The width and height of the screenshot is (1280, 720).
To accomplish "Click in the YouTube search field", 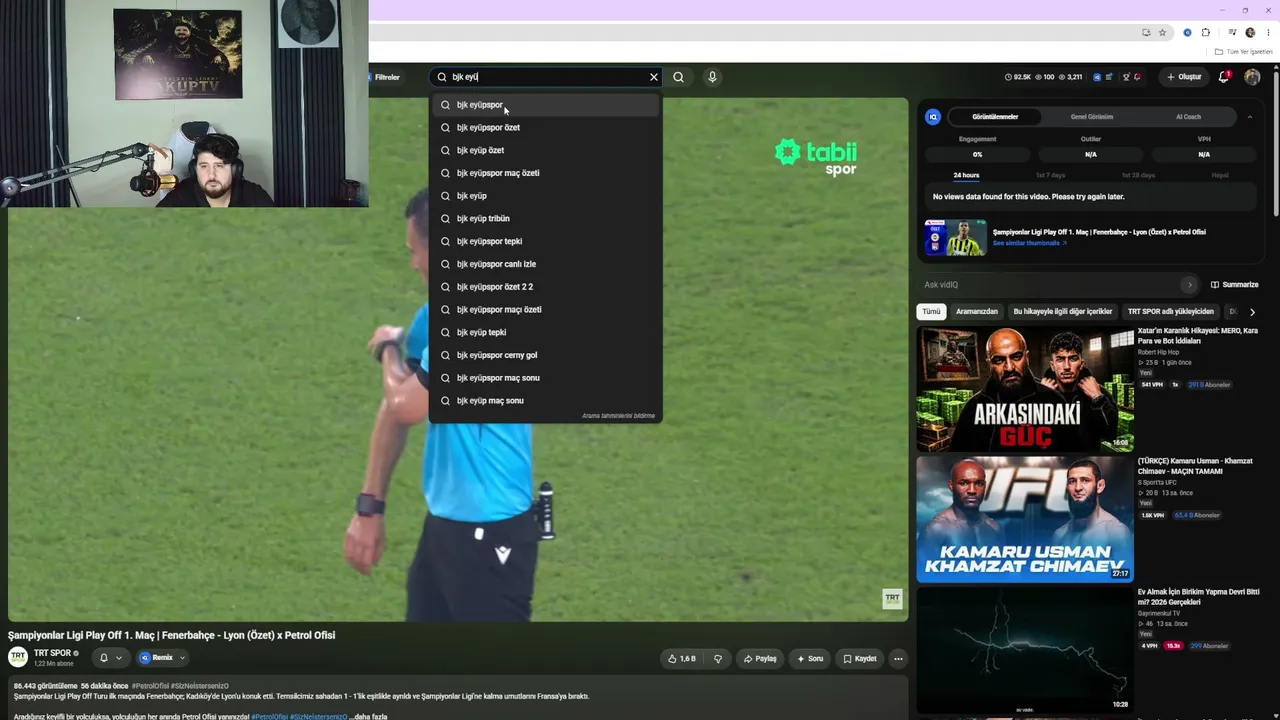I will pyautogui.click(x=545, y=77).
